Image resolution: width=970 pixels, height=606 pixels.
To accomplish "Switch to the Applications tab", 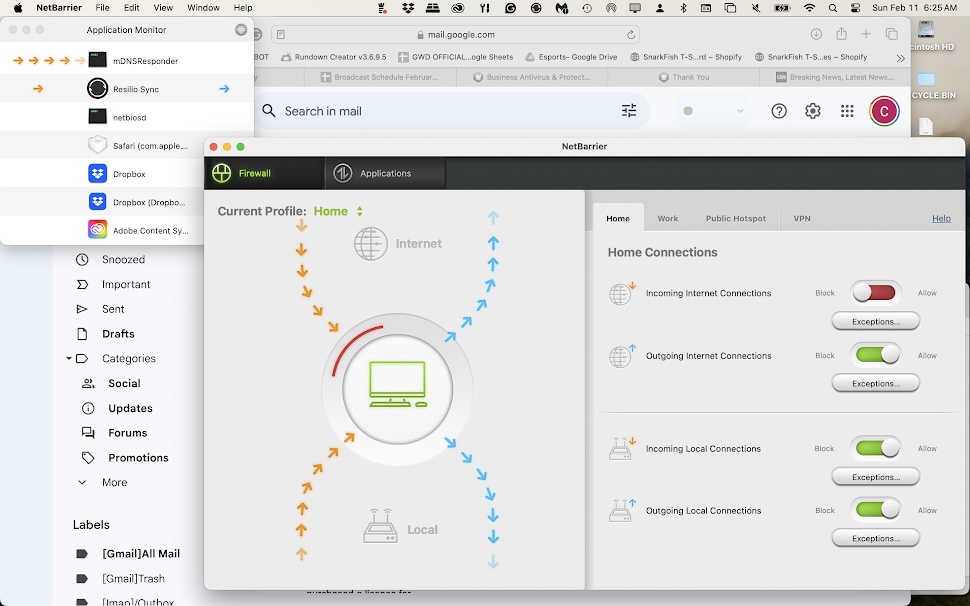I will 385,173.
